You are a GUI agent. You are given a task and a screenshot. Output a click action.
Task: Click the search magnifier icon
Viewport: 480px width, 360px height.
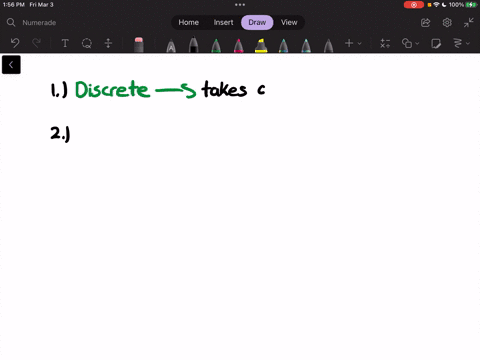[11, 22]
